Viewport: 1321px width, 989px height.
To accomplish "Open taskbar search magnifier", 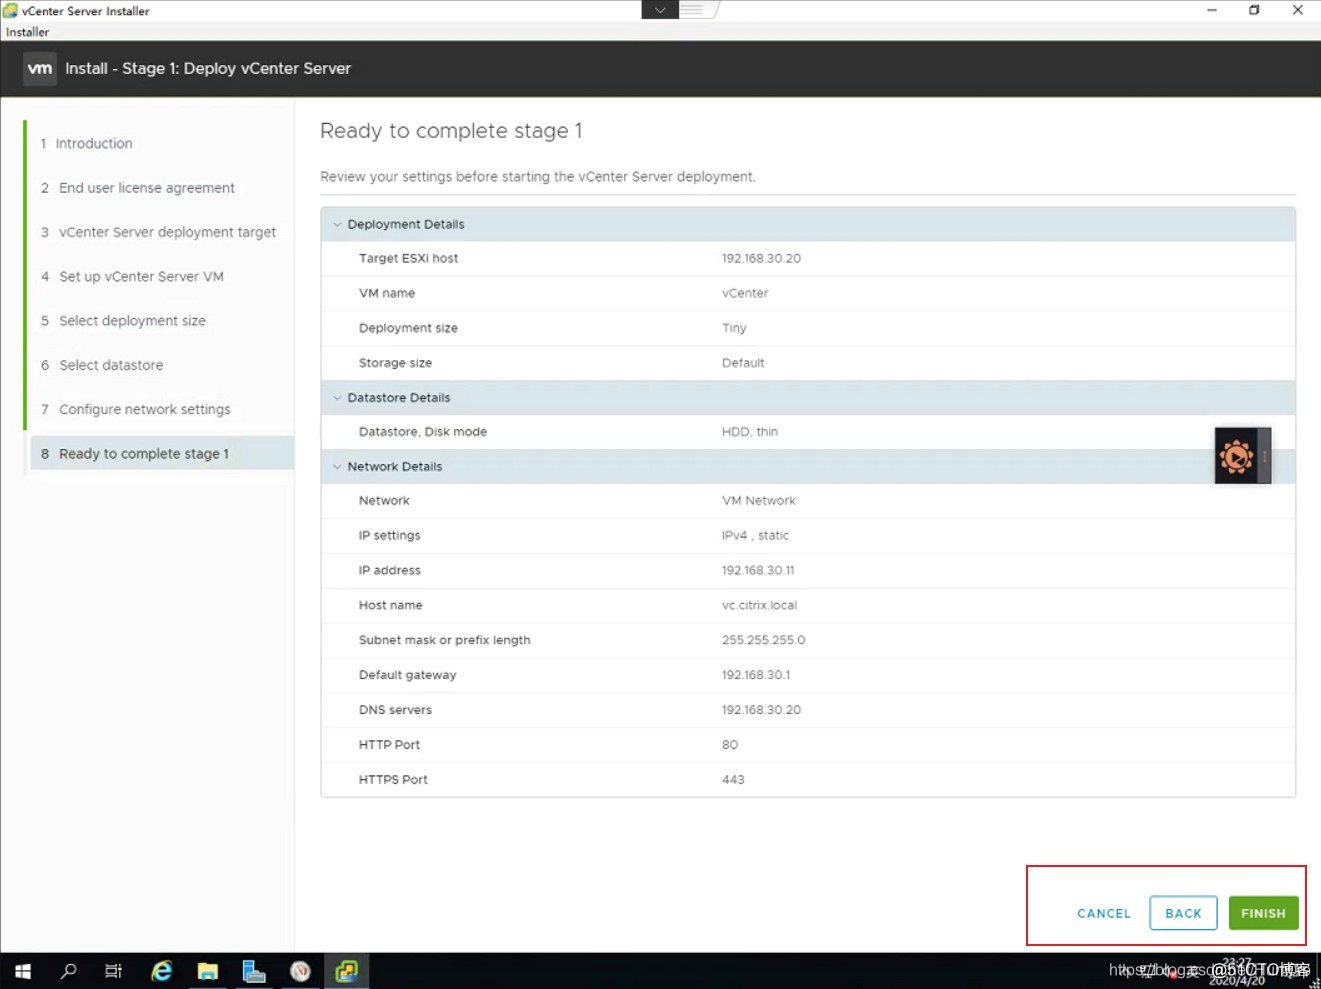I will [68, 971].
